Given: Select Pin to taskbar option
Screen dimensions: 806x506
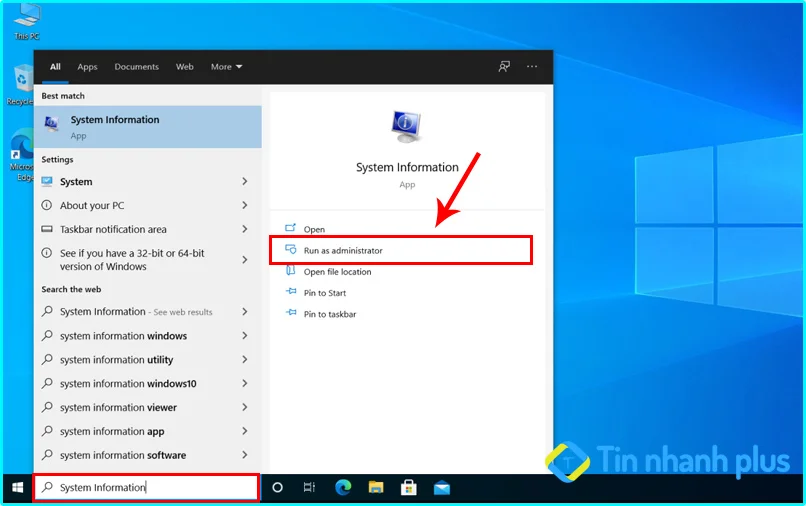Looking at the screenshot, I should 329,314.
